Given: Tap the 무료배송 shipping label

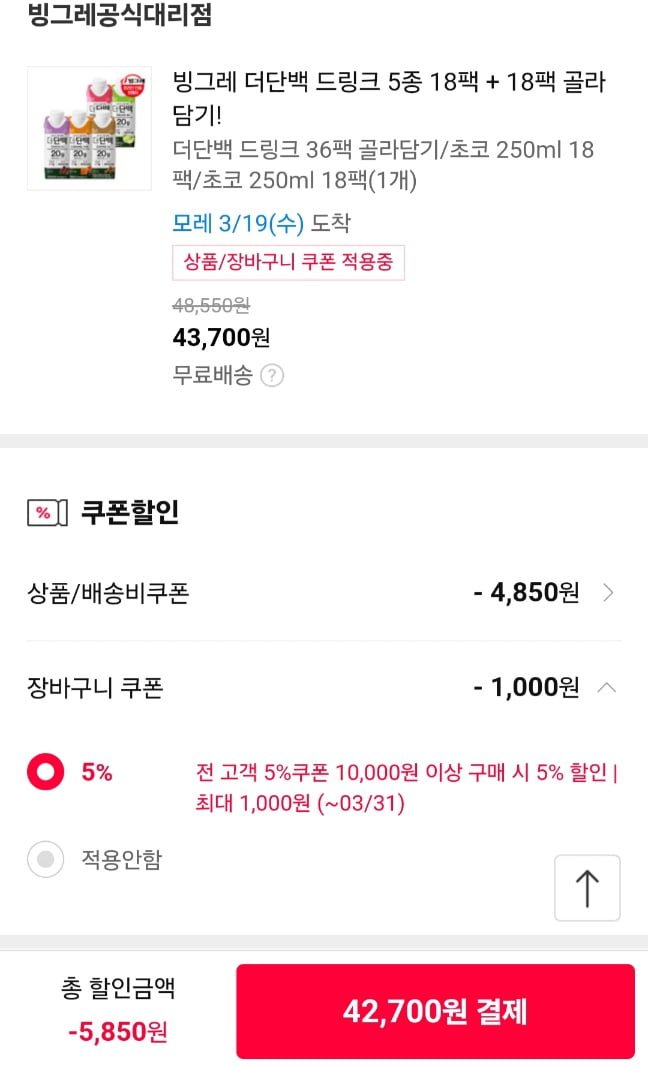Looking at the screenshot, I should click(x=212, y=376).
